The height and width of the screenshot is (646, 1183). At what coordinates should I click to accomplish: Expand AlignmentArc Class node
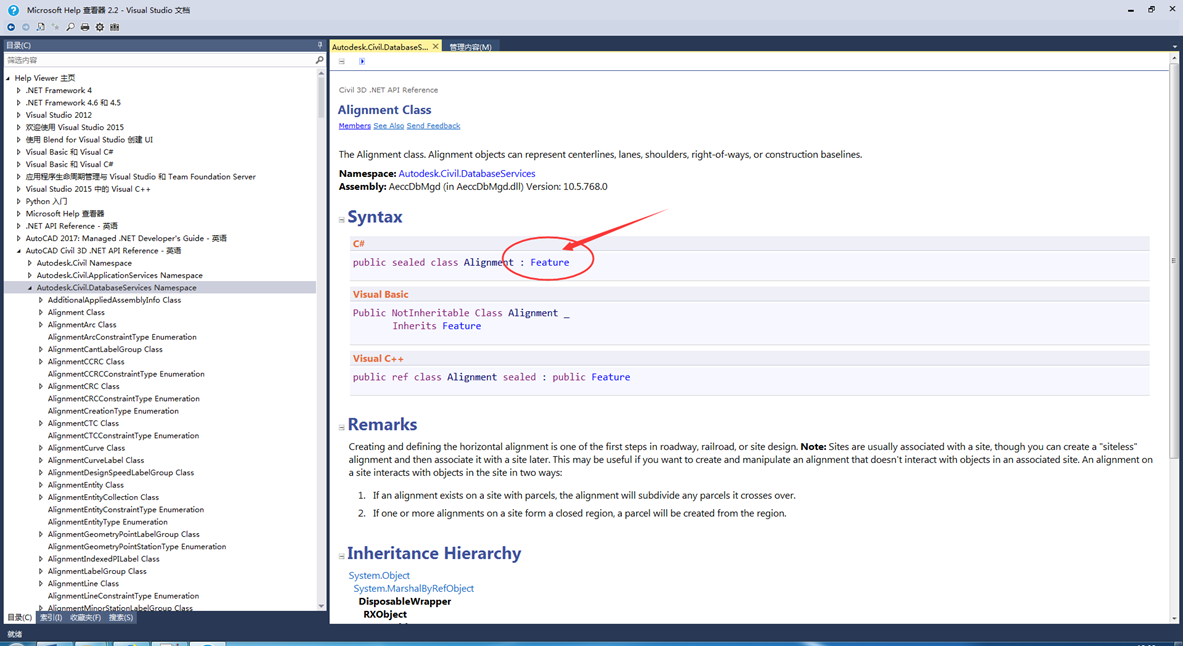click(41, 325)
